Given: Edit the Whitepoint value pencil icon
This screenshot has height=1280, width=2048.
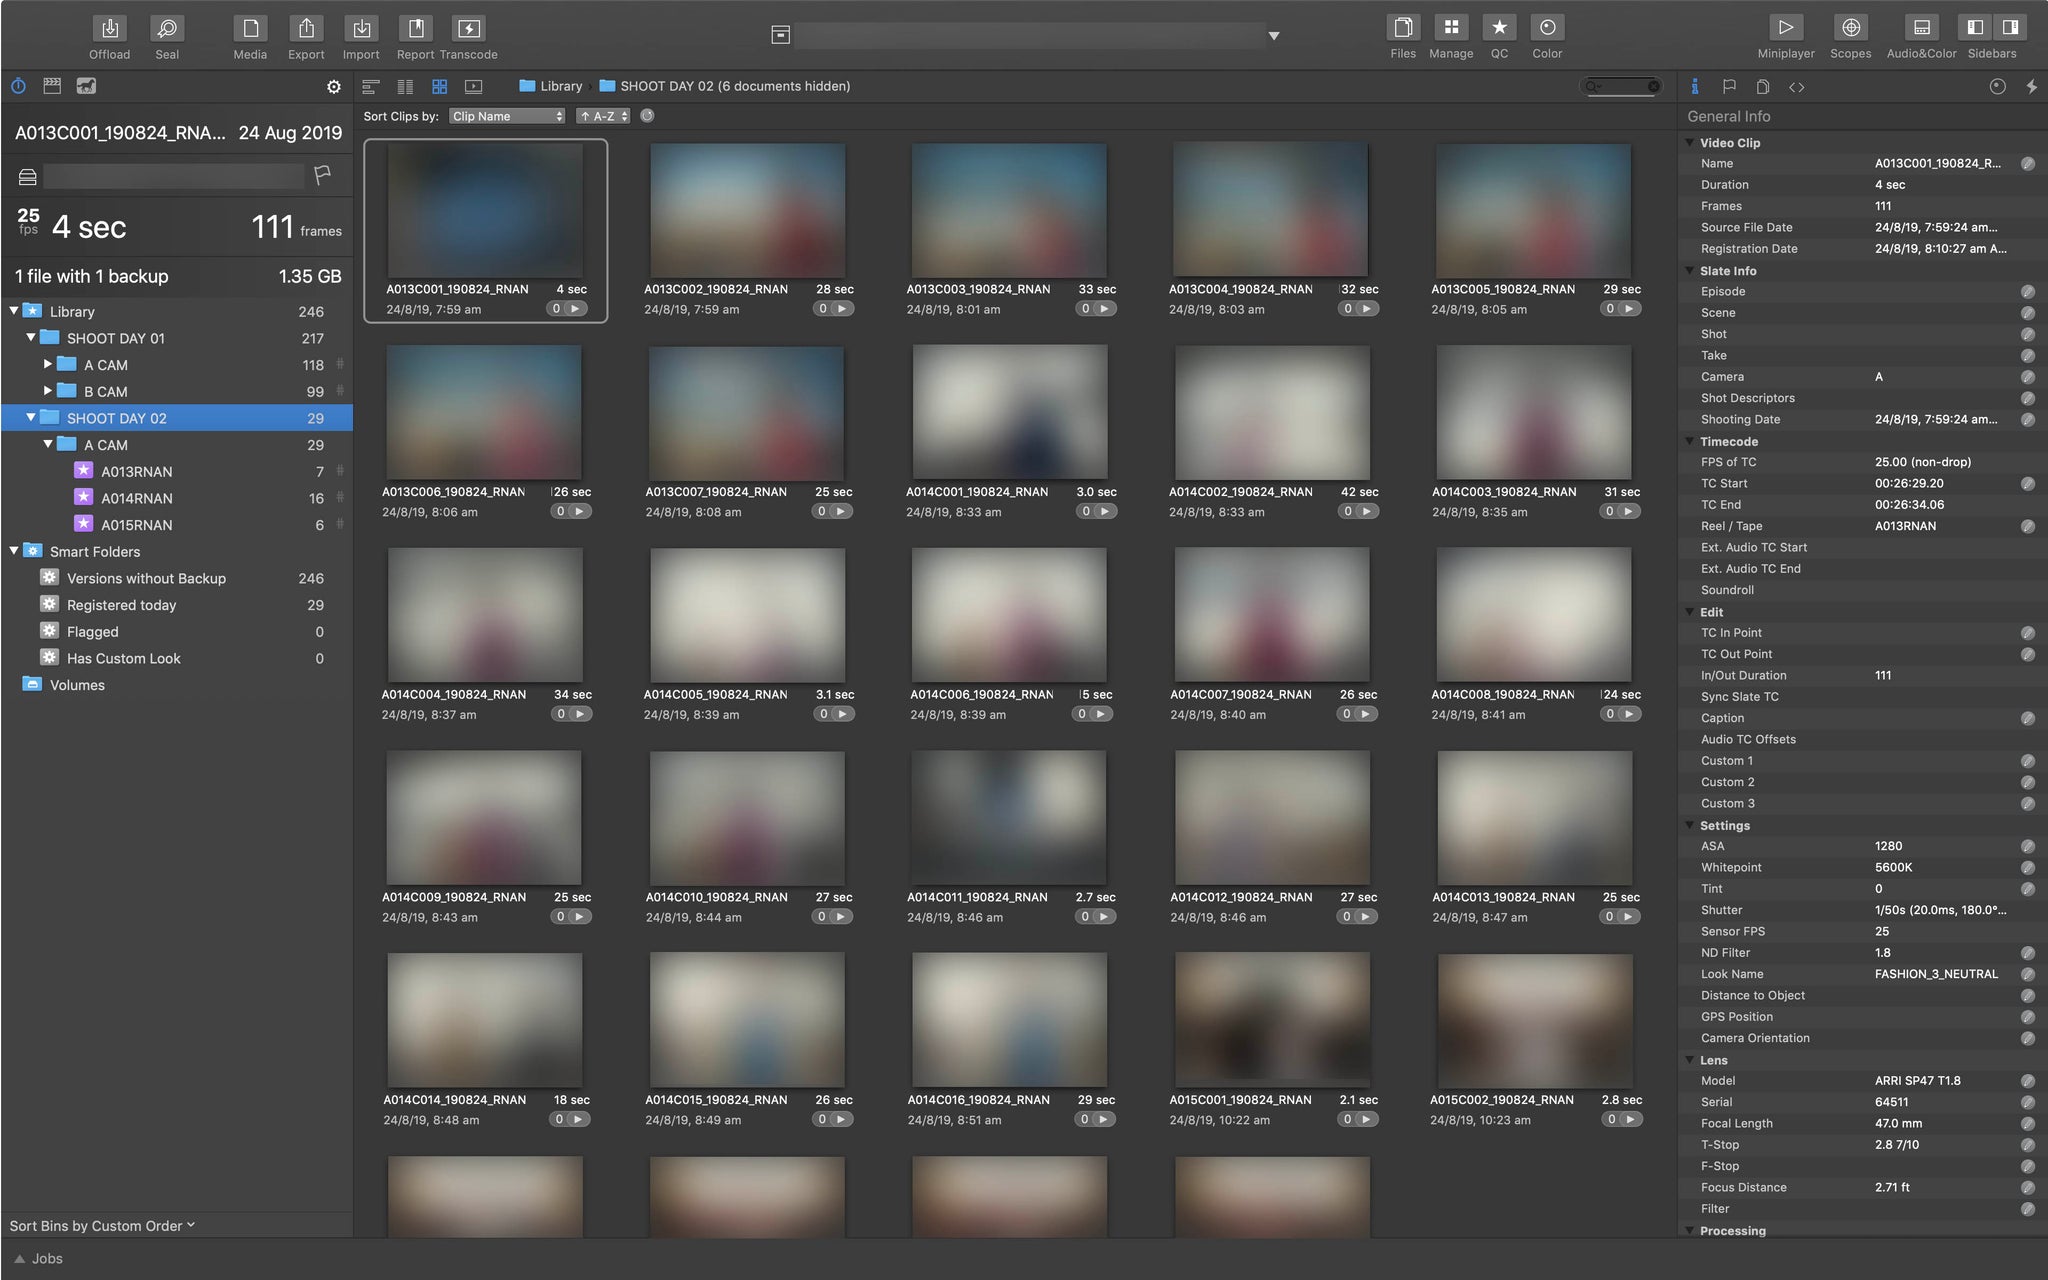Looking at the screenshot, I should (x=2027, y=868).
